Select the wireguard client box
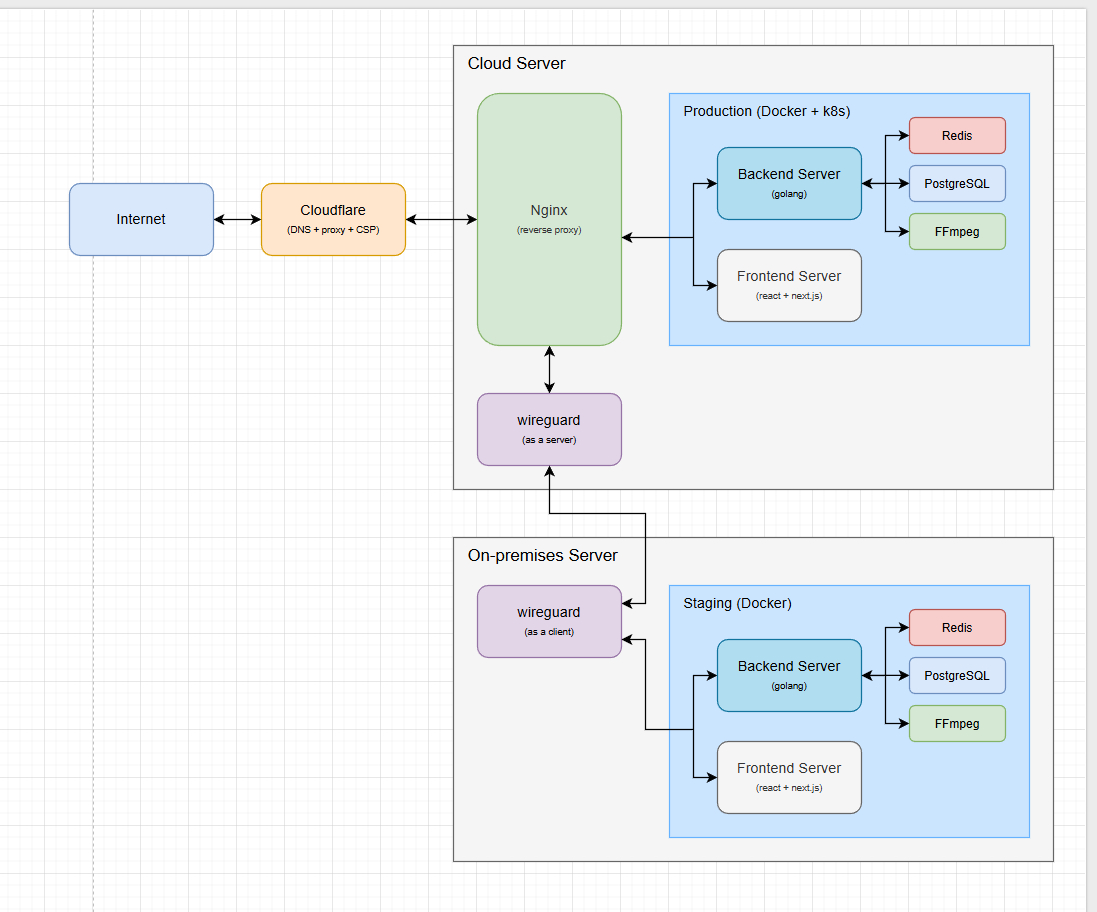The width and height of the screenshot is (1097, 912). (549, 621)
